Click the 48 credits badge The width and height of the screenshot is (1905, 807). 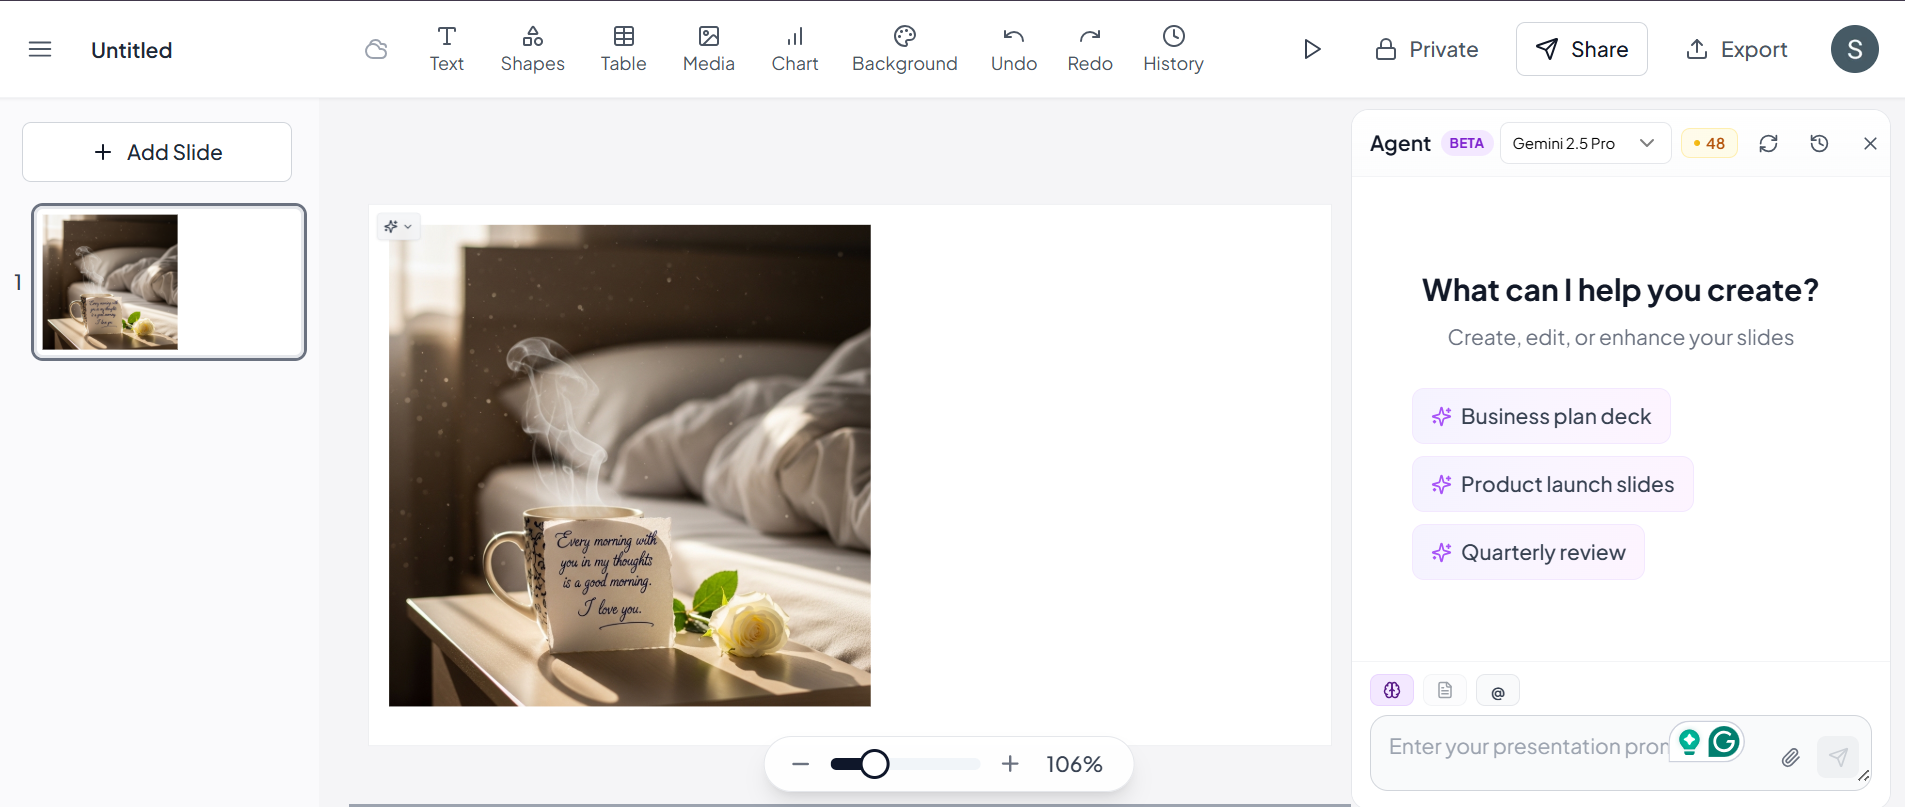point(1709,143)
